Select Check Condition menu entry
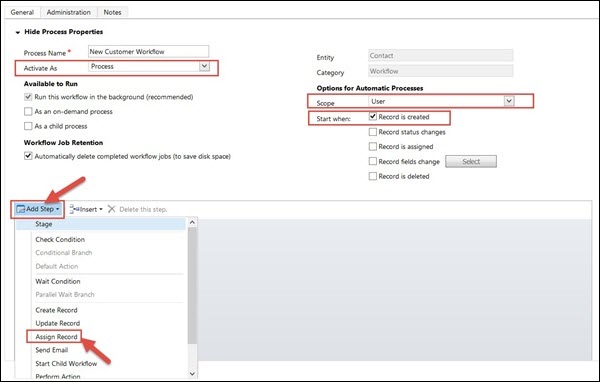The height and width of the screenshot is (382, 600). coord(60,240)
